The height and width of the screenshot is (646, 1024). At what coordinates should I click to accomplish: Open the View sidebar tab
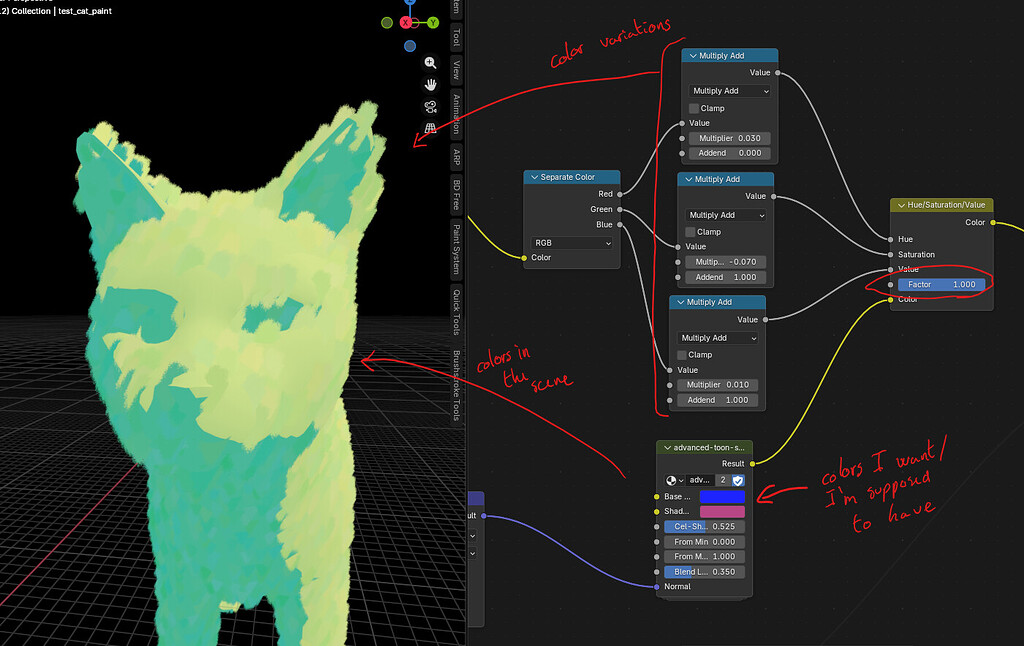[x=456, y=70]
